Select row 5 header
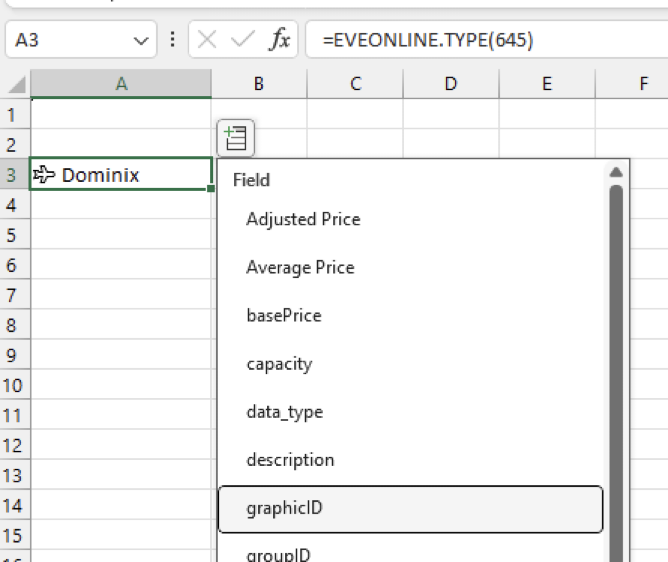 point(15,234)
